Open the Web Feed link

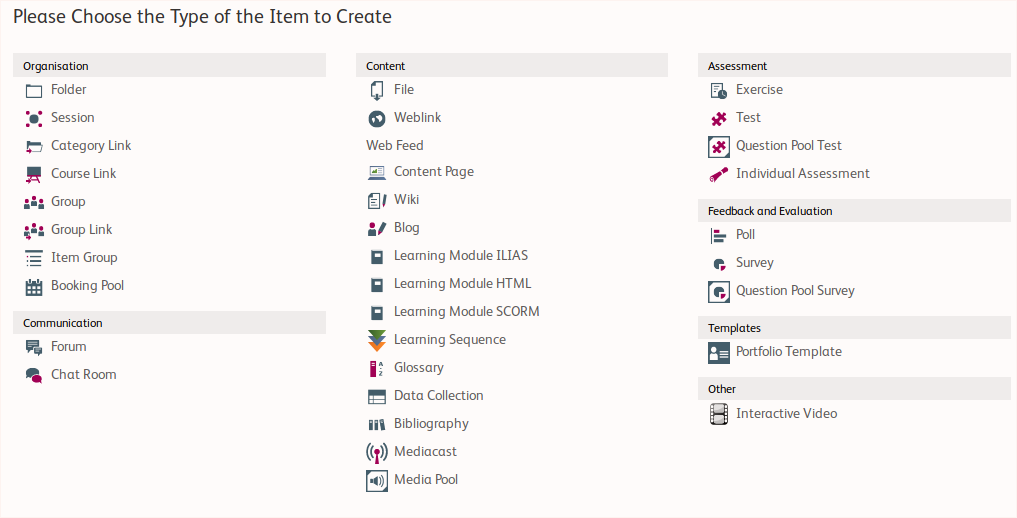394,145
